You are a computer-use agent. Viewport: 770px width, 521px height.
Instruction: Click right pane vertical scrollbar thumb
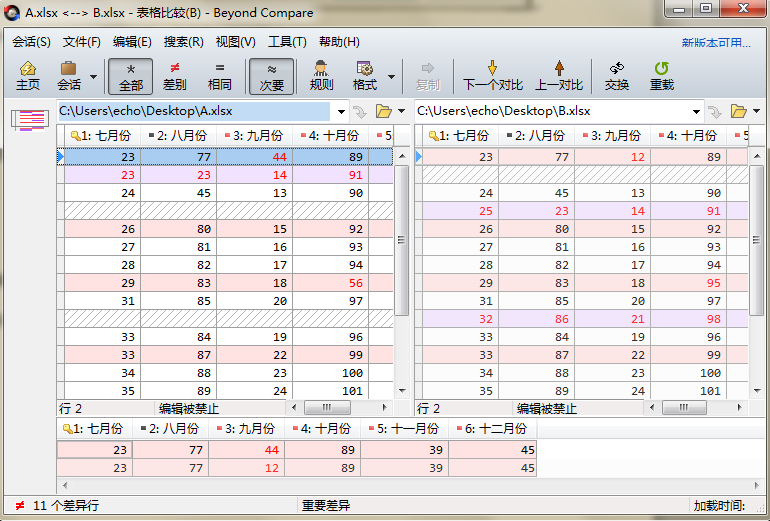click(757, 240)
